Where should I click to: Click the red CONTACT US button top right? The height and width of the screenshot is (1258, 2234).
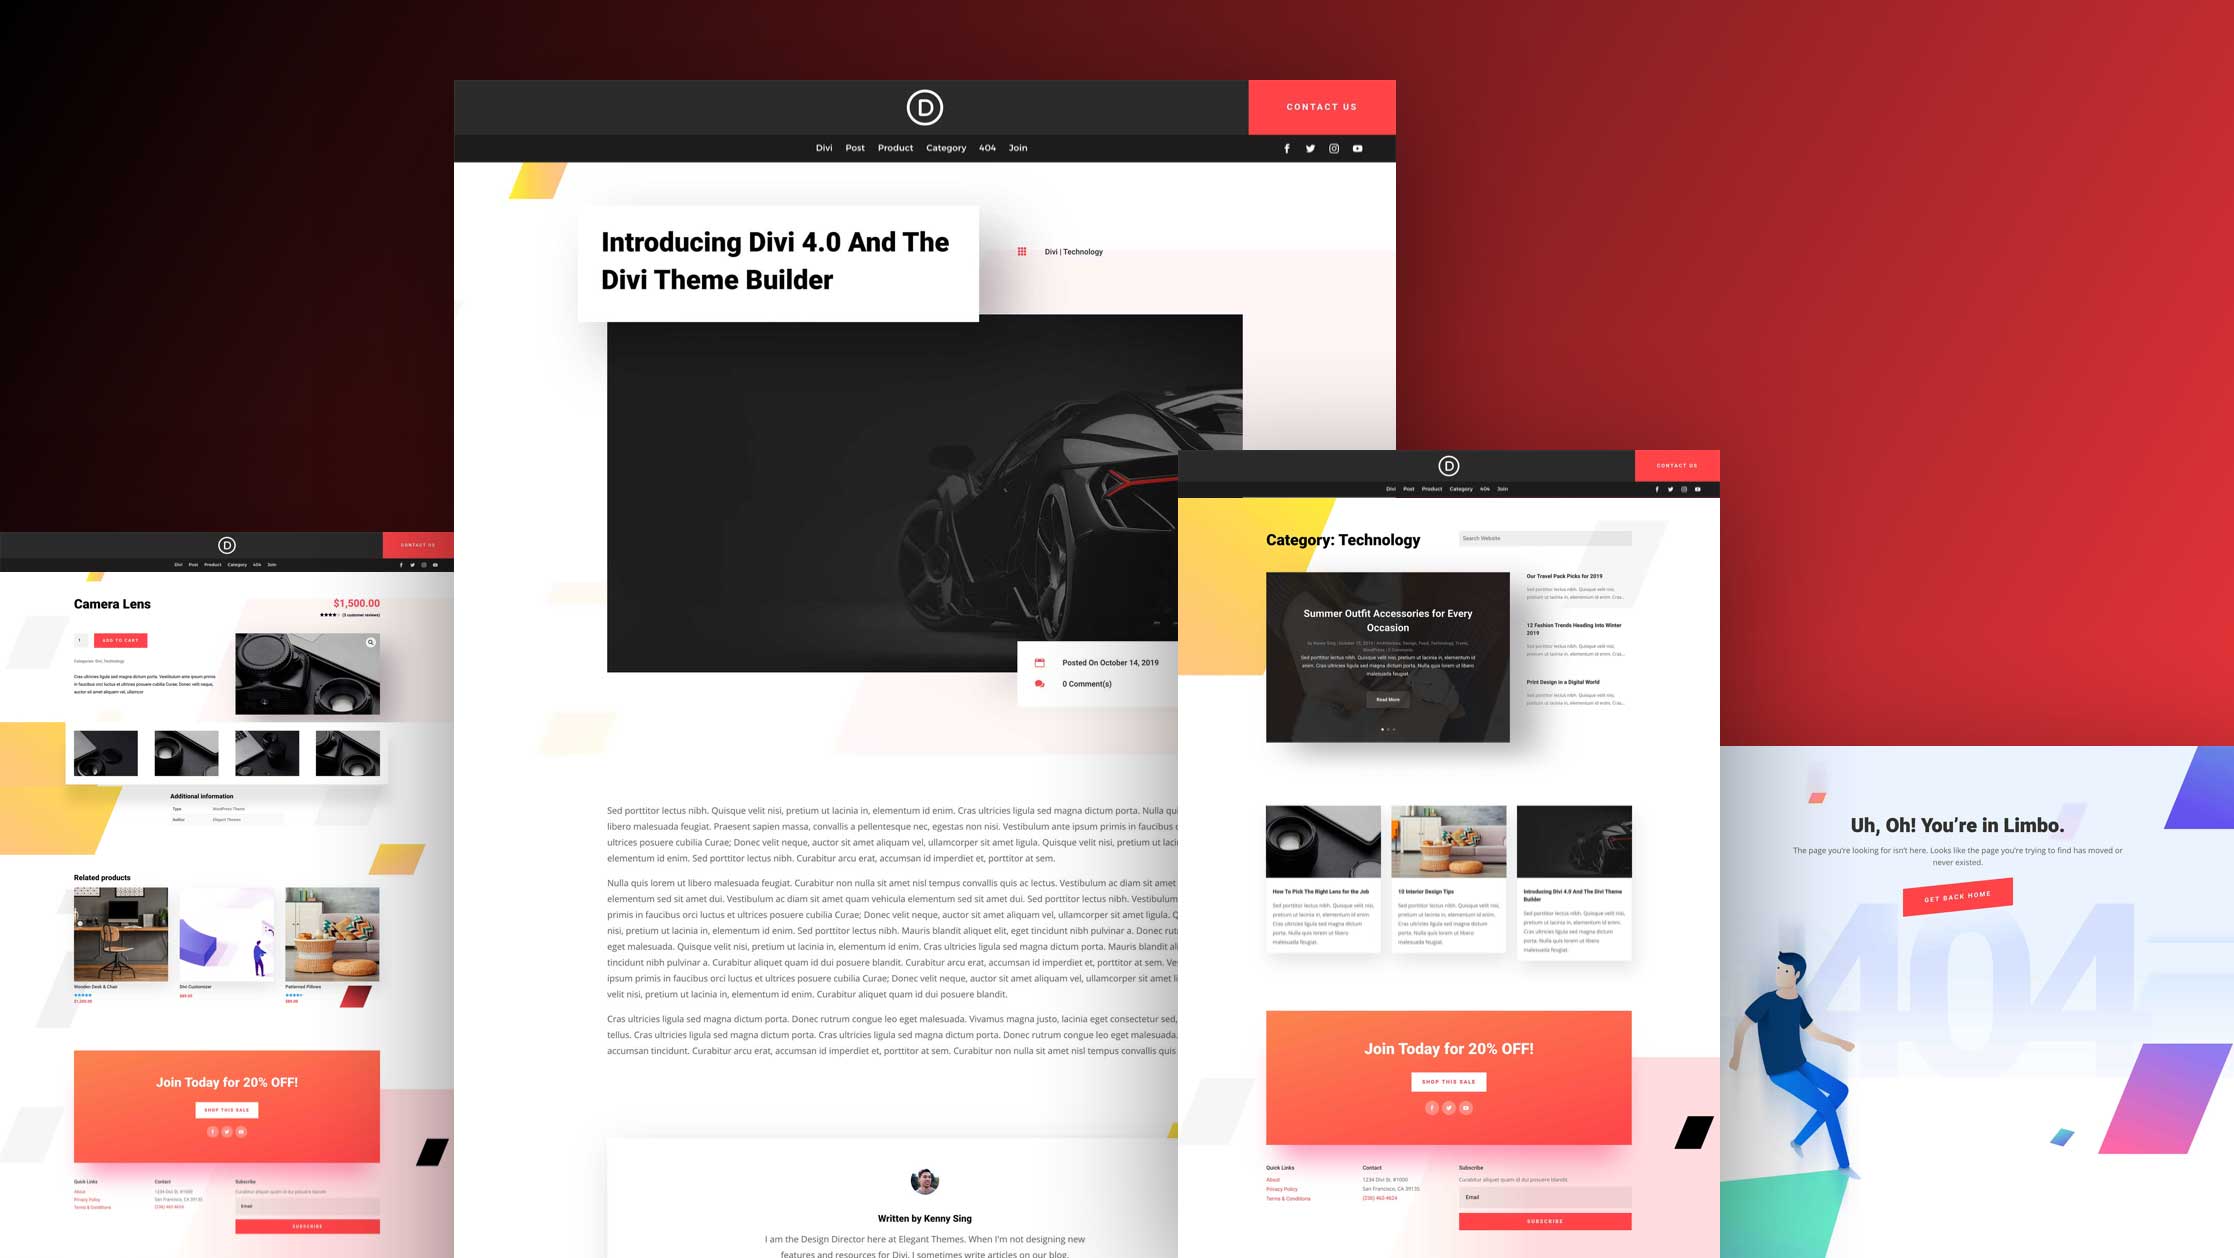1321,106
